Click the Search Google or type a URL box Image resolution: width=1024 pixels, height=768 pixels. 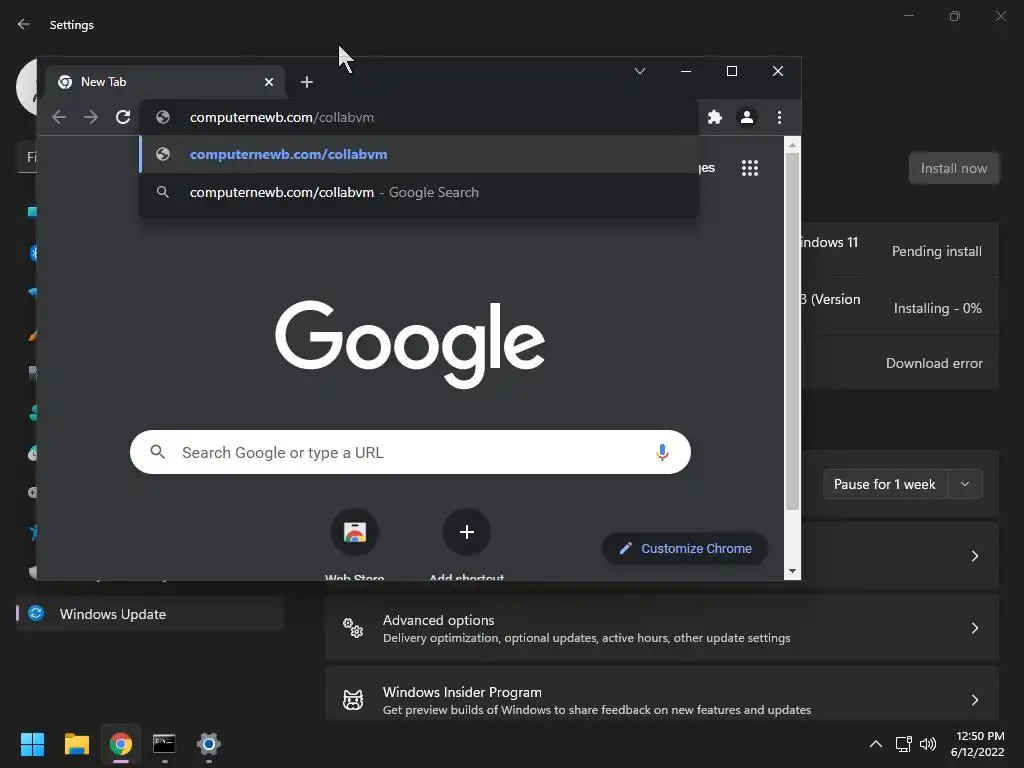tap(410, 453)
